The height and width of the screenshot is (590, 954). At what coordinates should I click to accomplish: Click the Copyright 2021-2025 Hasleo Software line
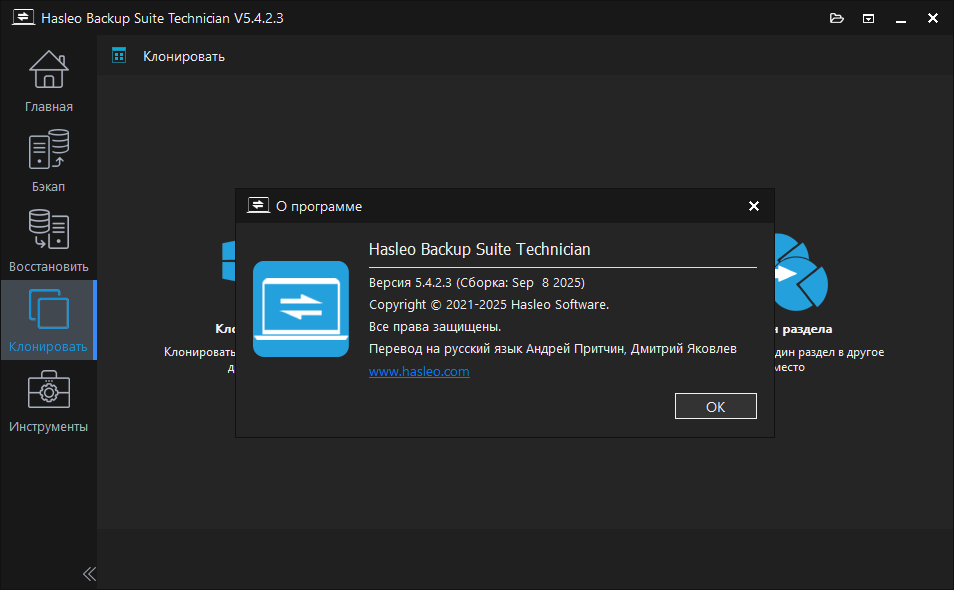[x=489, y=305]
